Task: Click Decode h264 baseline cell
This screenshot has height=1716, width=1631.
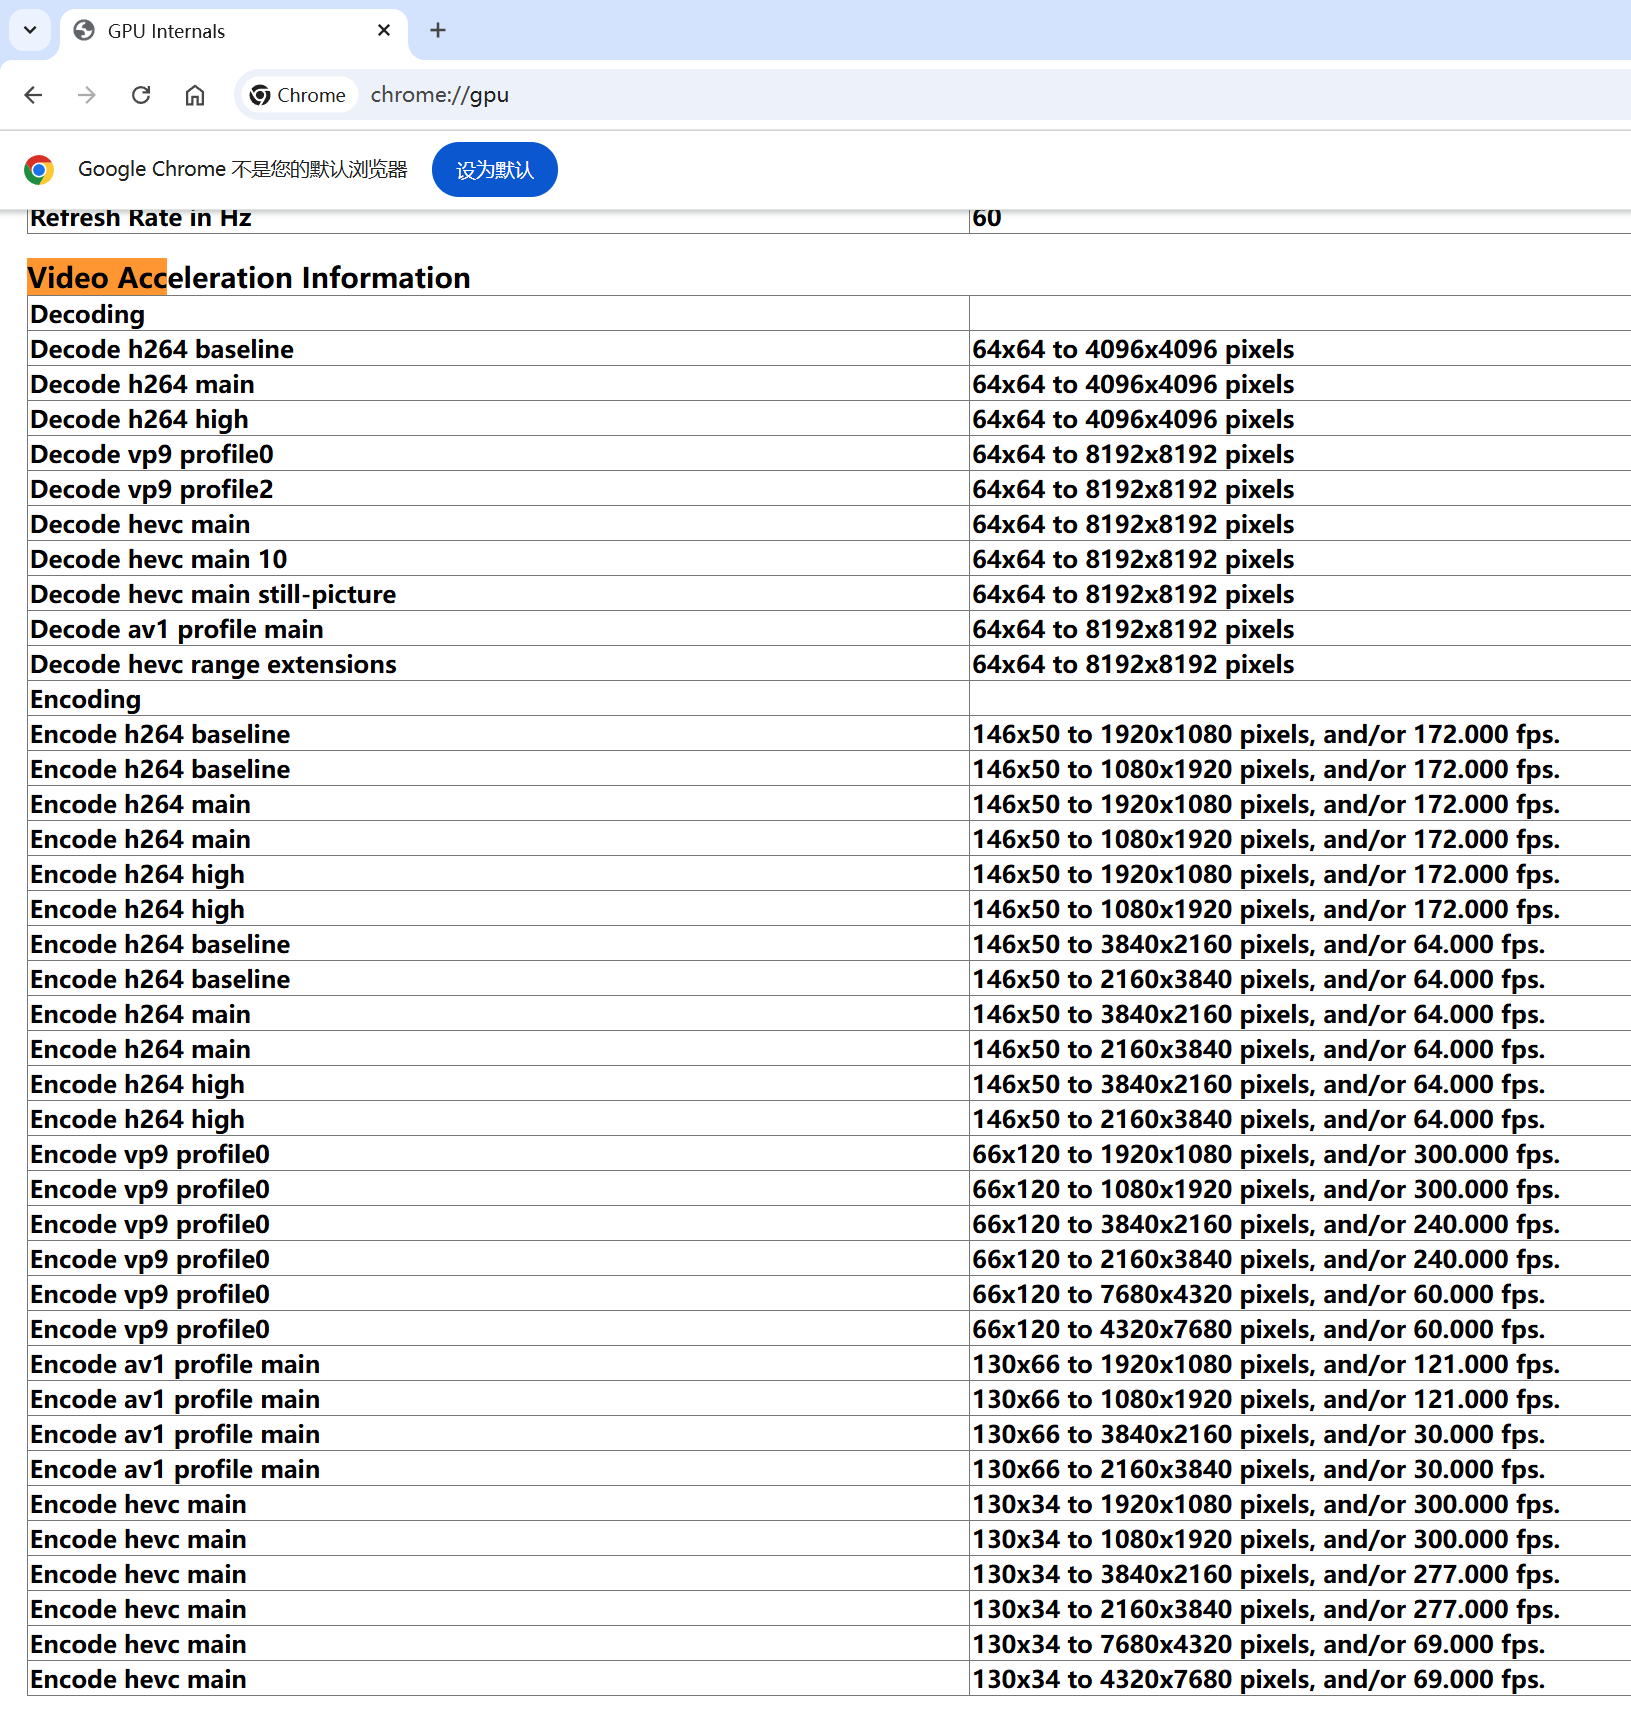Action: 498,349
